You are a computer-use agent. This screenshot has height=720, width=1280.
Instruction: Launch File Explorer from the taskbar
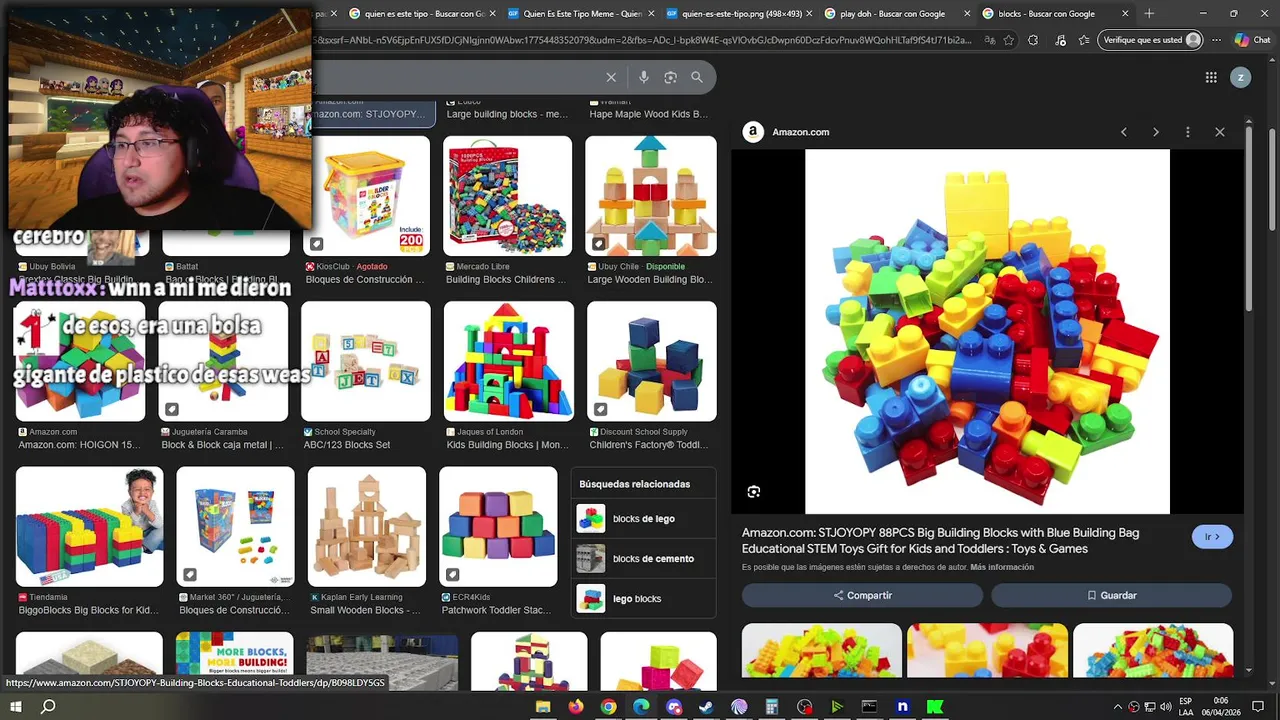[x=543, y=707]
